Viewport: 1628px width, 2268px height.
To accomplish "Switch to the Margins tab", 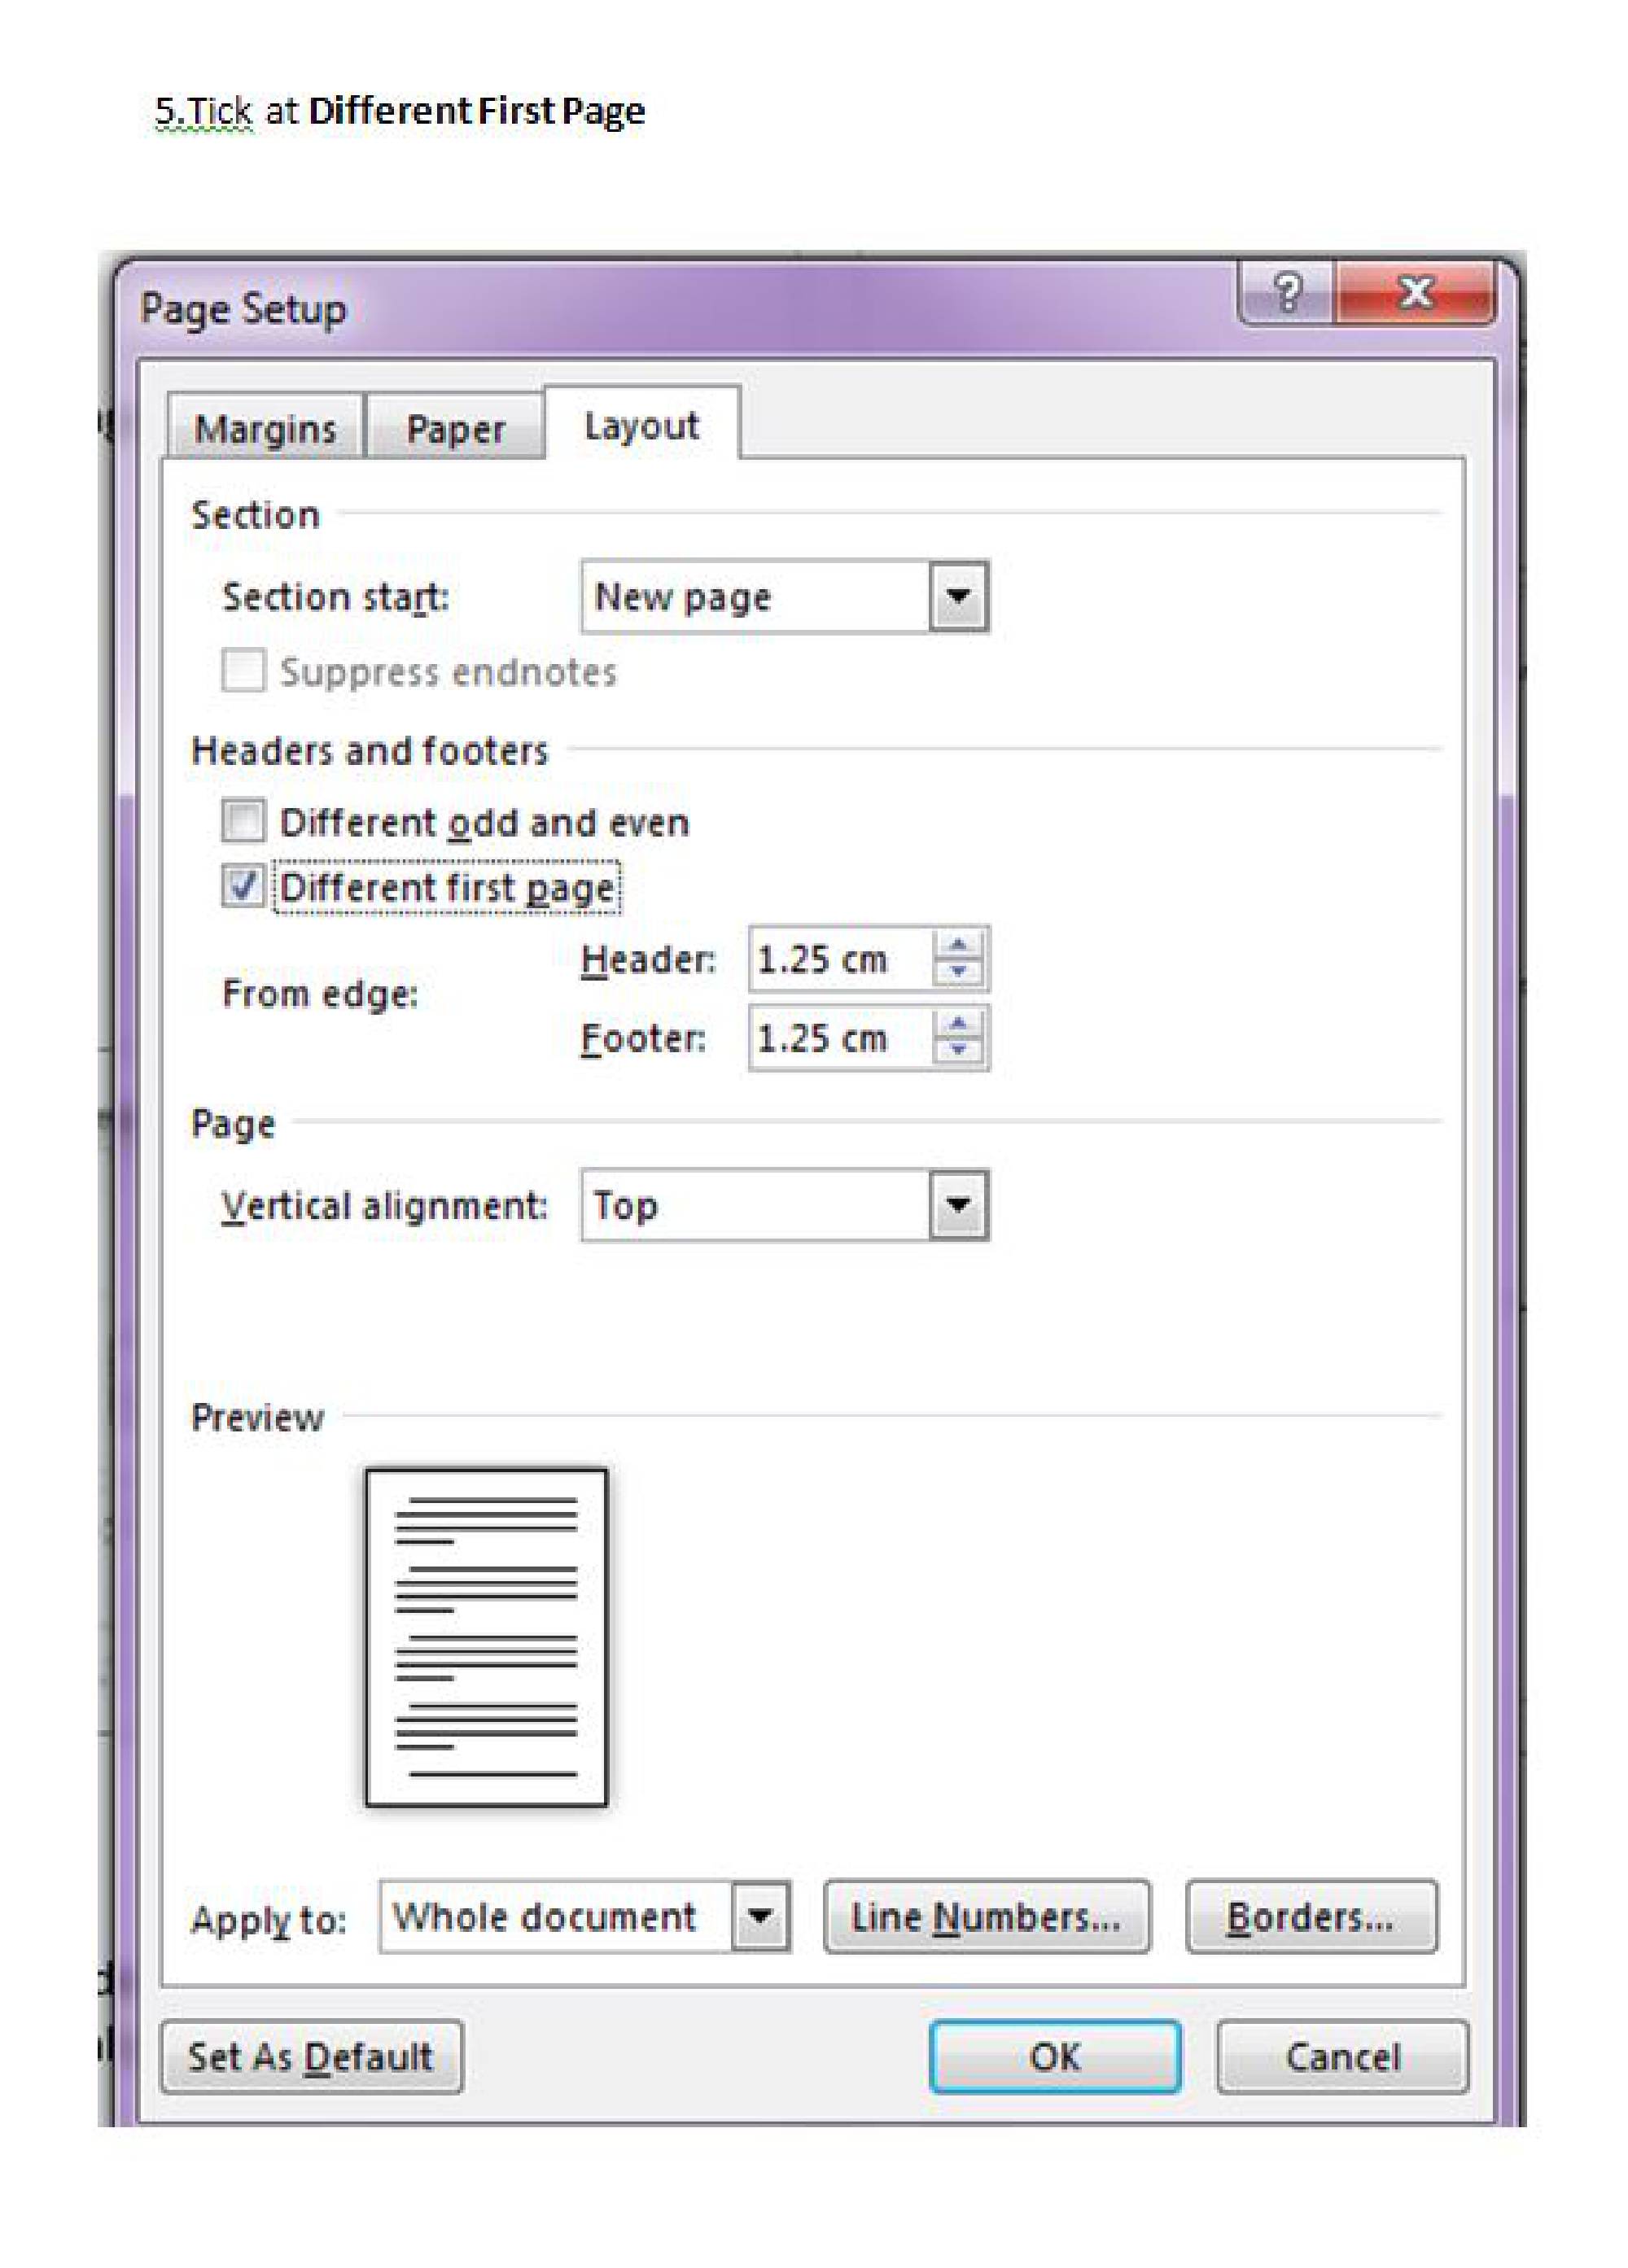I will pos(265,429).
